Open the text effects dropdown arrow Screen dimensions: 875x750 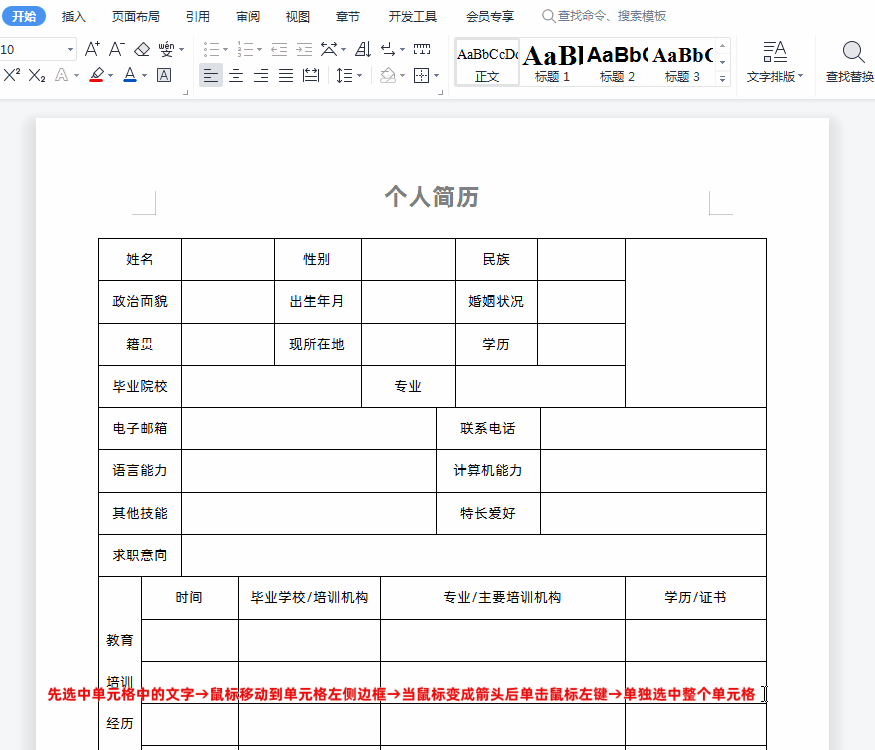pyautogui.click(x=76, y=75)
